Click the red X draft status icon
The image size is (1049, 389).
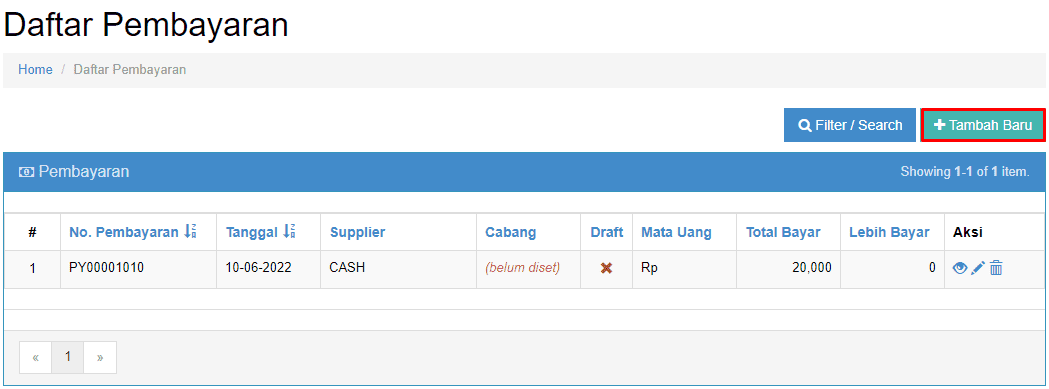606,268
